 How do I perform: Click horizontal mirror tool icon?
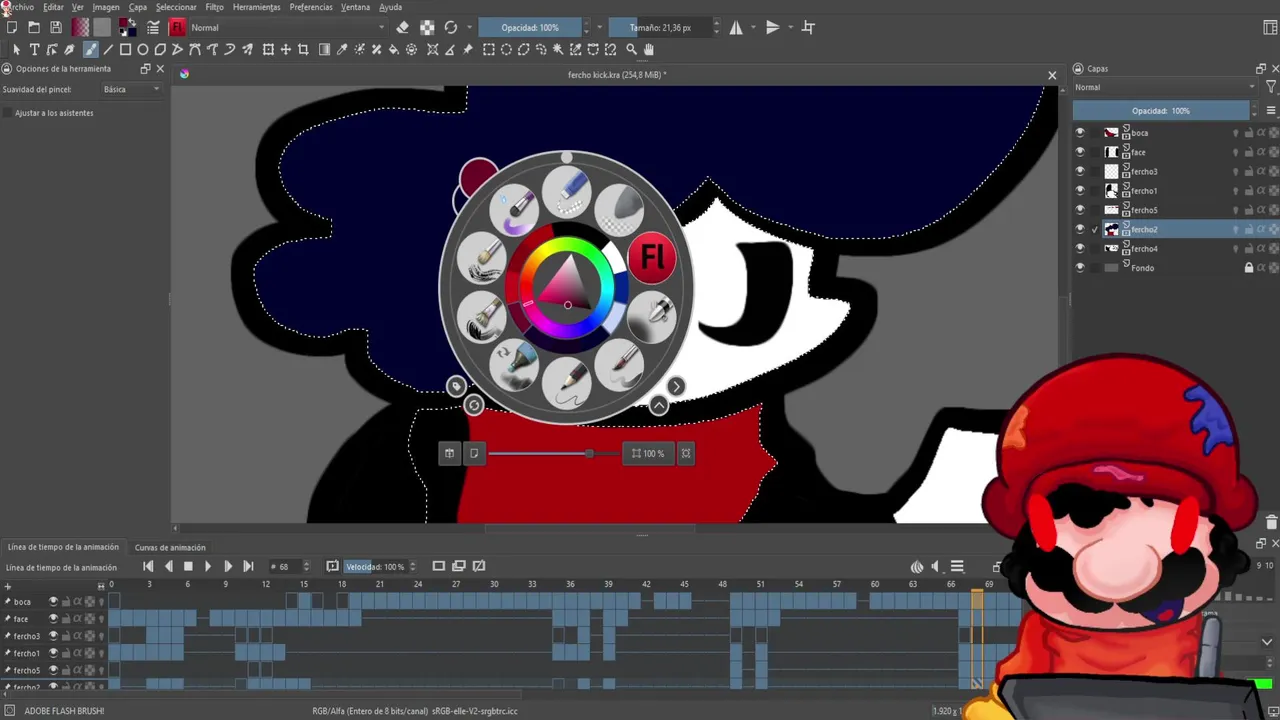point(736,27)
